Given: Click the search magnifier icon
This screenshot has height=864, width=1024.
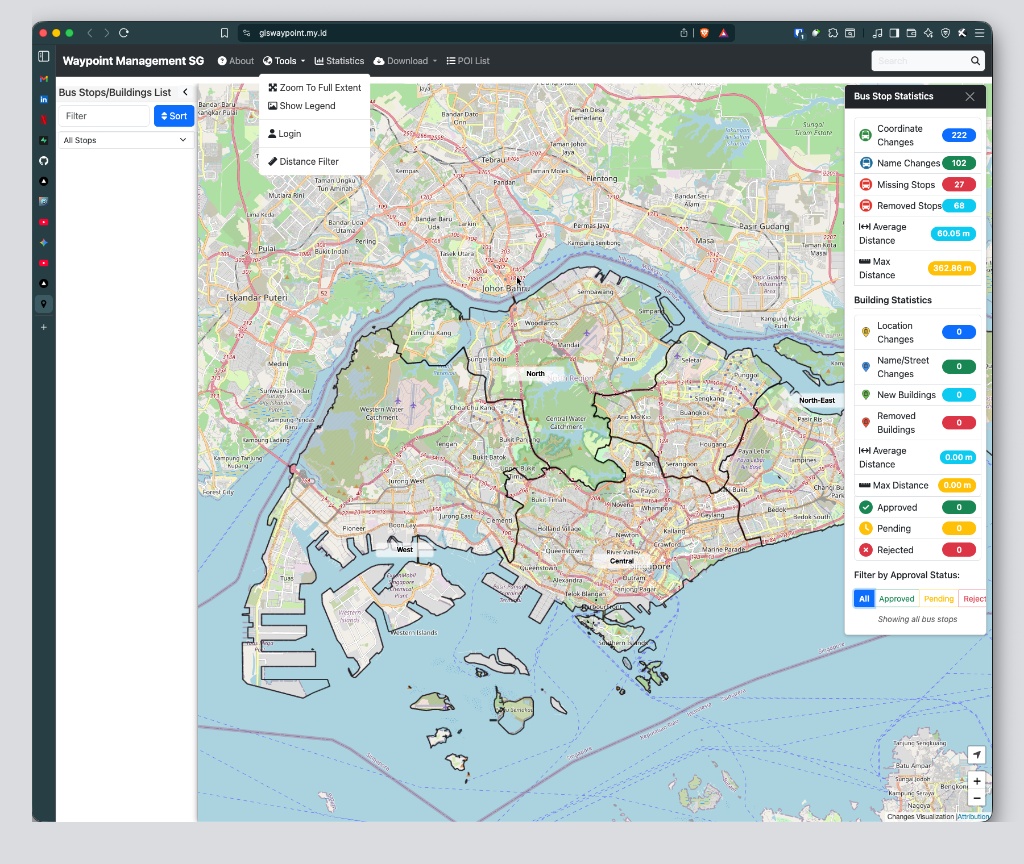Looking at the screenshot, I should click(975, 61).
